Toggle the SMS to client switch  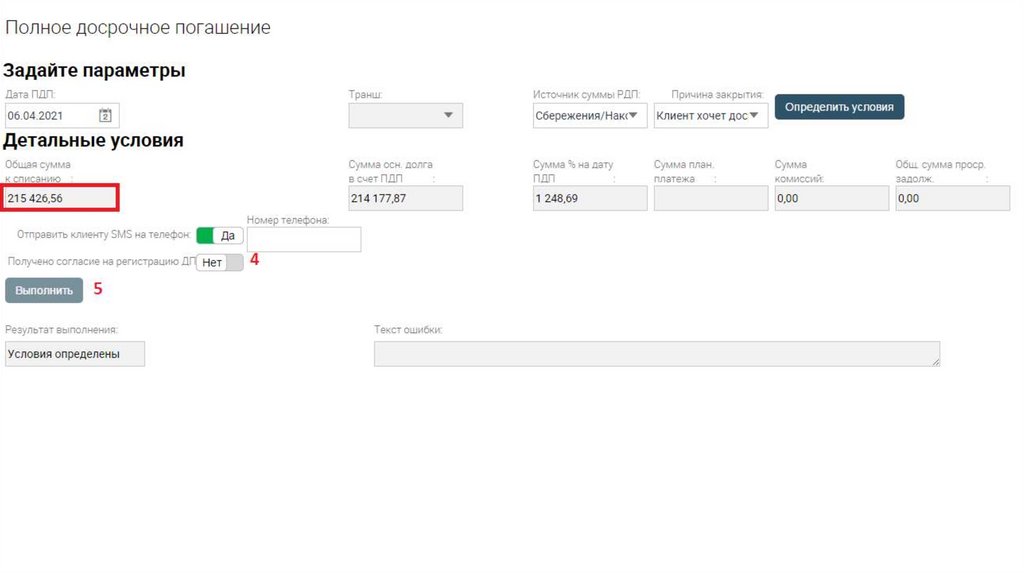219,235
